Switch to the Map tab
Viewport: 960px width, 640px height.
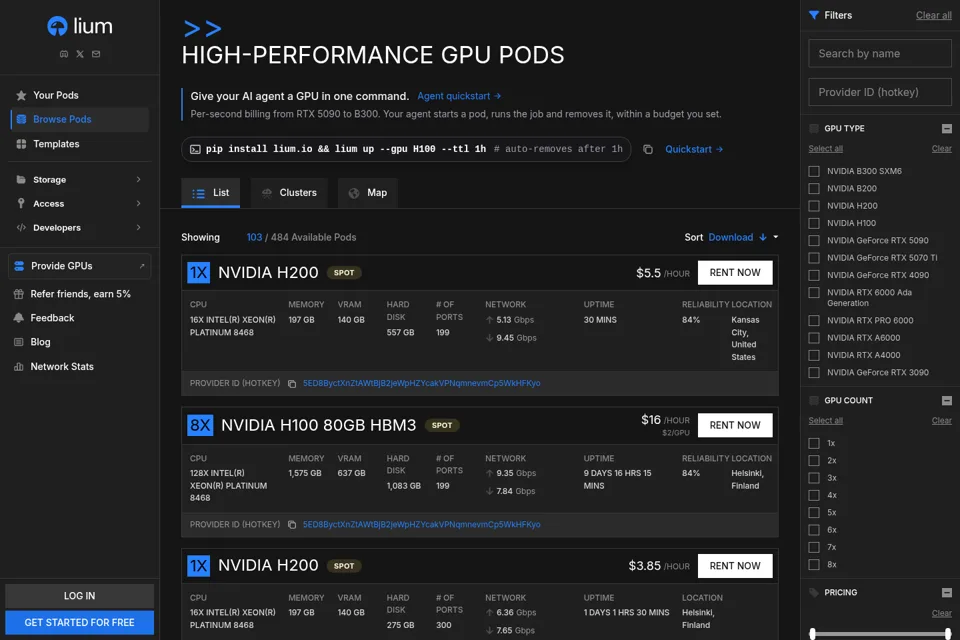coord(368,193)
